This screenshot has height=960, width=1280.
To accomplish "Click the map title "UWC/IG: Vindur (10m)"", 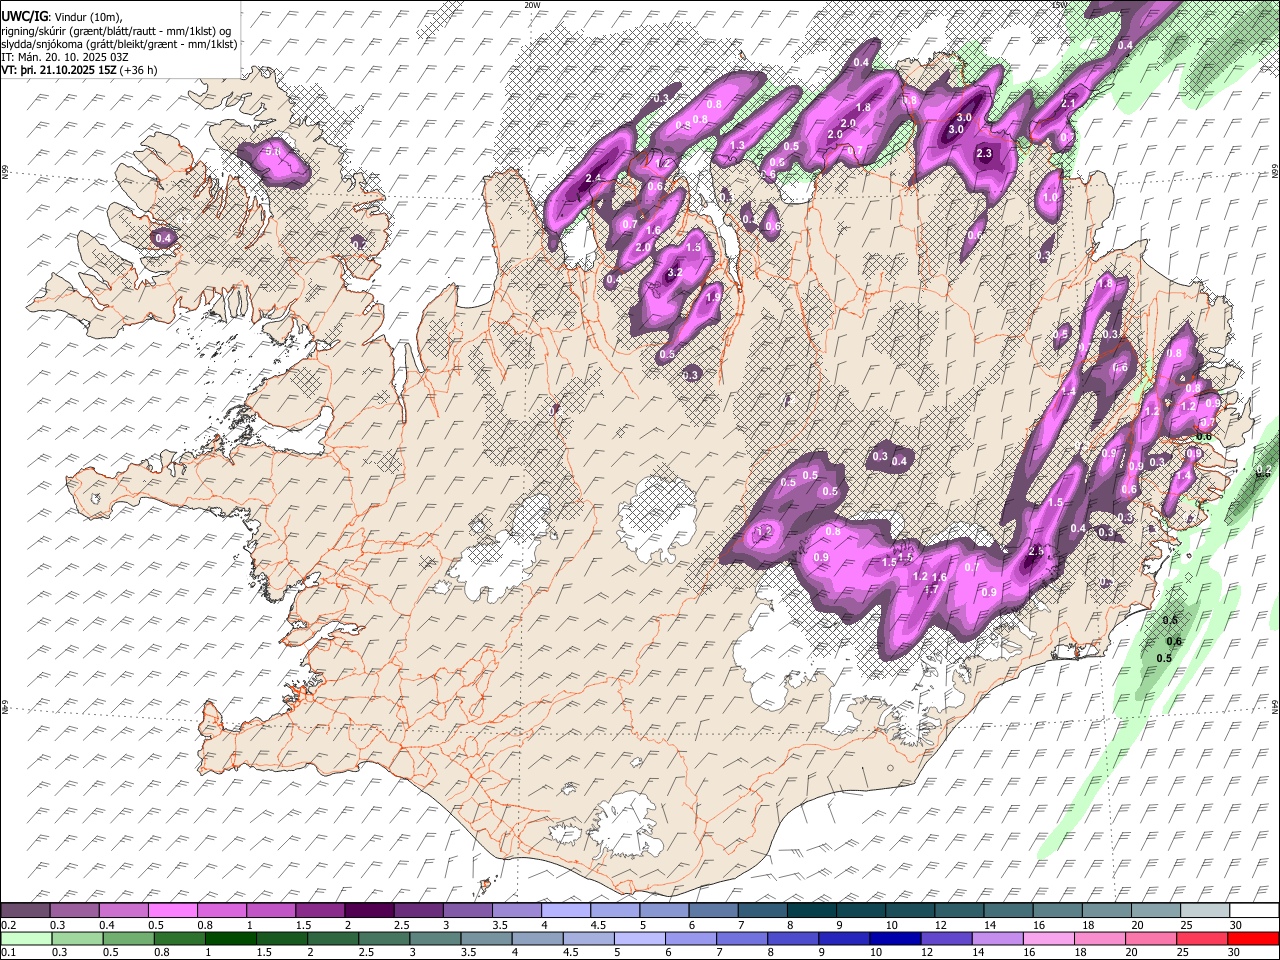I will [61, 17].
